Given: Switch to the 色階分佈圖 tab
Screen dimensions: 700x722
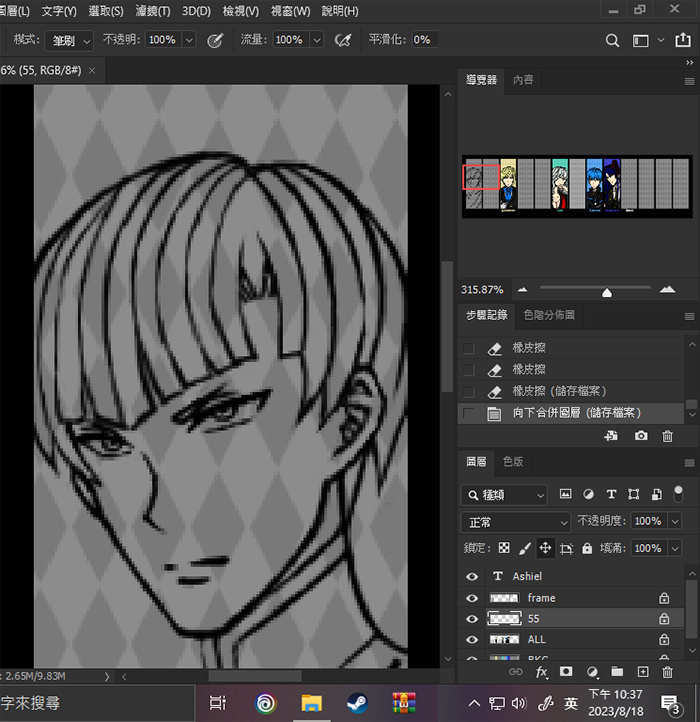Looking at the screenshot, I should [x=549, y=315].
